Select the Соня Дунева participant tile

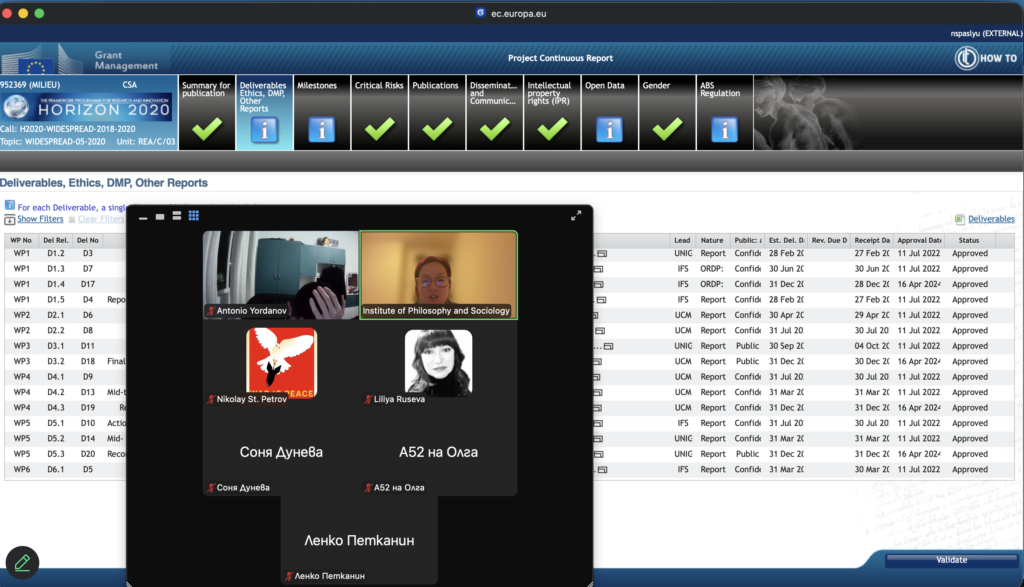click(x=281, y=452)
